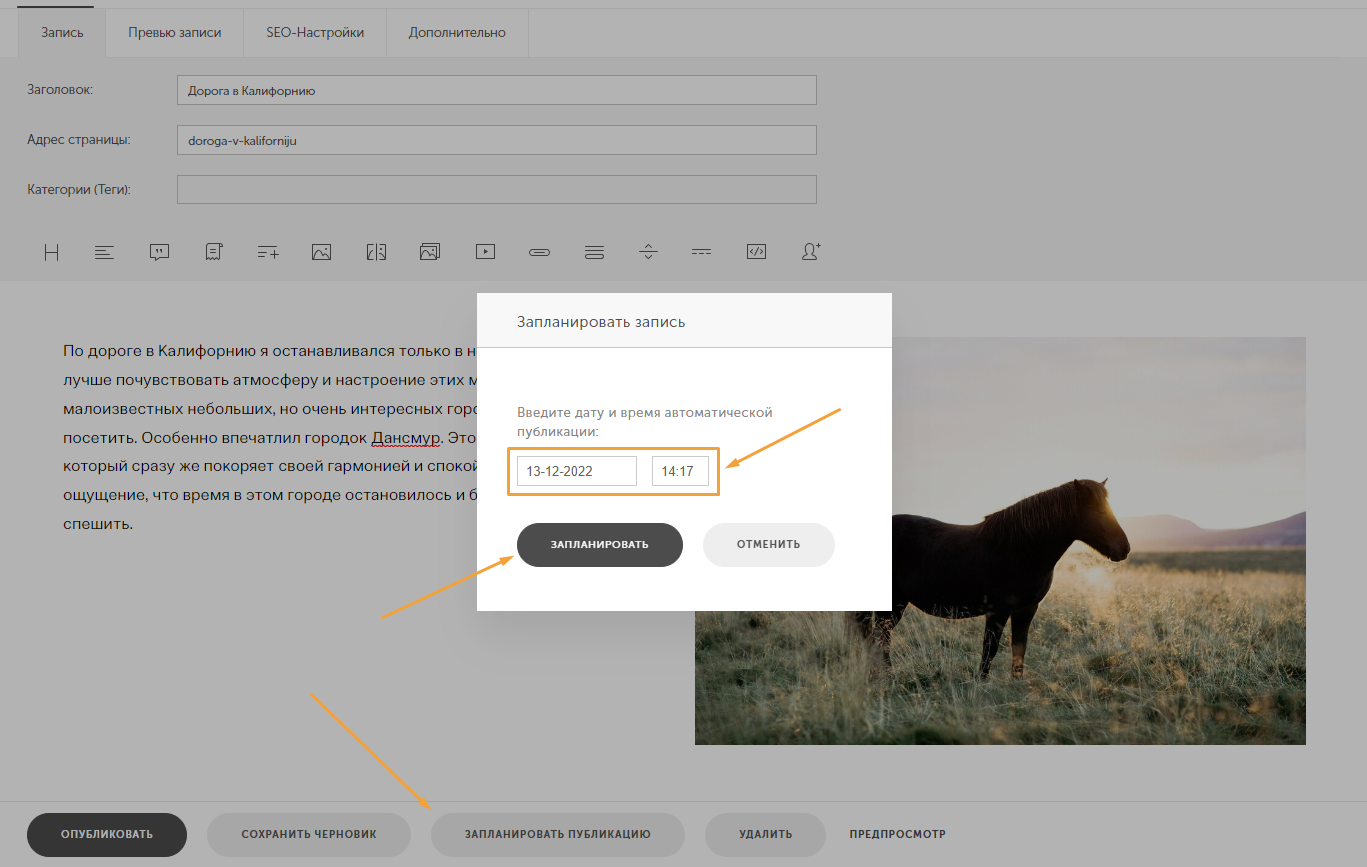Insert a heading block with H icon

(x=52, y=252)
